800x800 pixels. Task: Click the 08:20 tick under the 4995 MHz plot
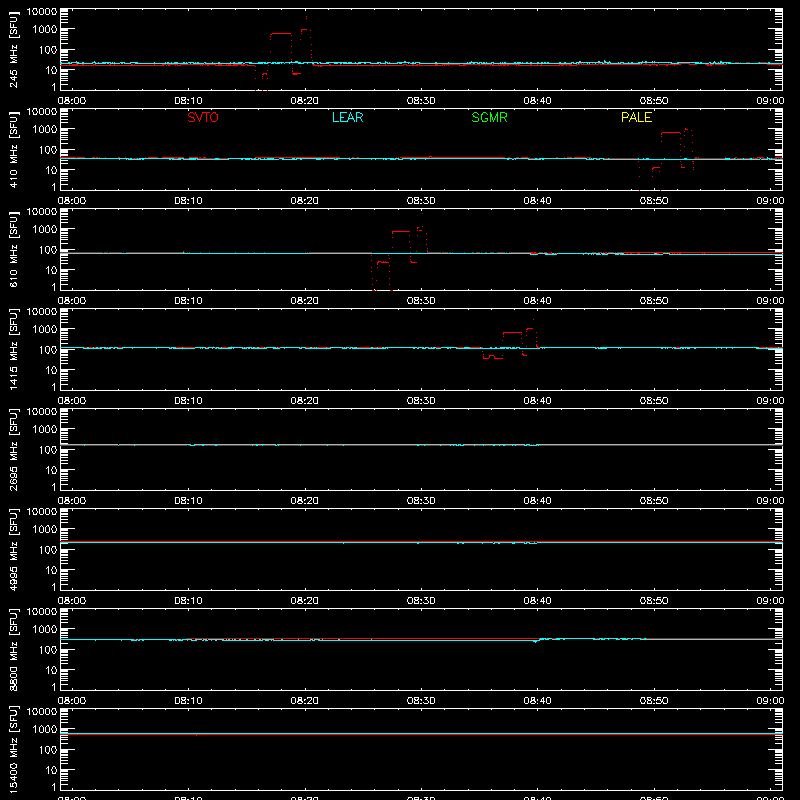tap(305, 601)
